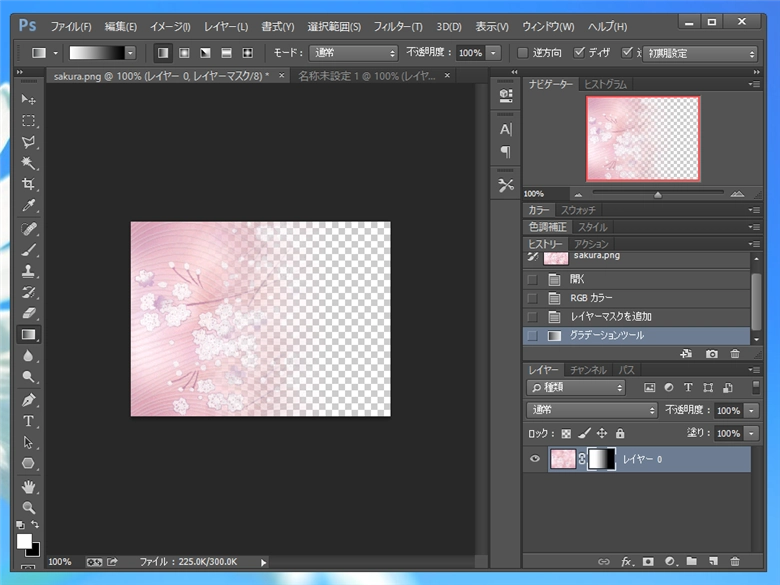Select the Hand tool

29,487
